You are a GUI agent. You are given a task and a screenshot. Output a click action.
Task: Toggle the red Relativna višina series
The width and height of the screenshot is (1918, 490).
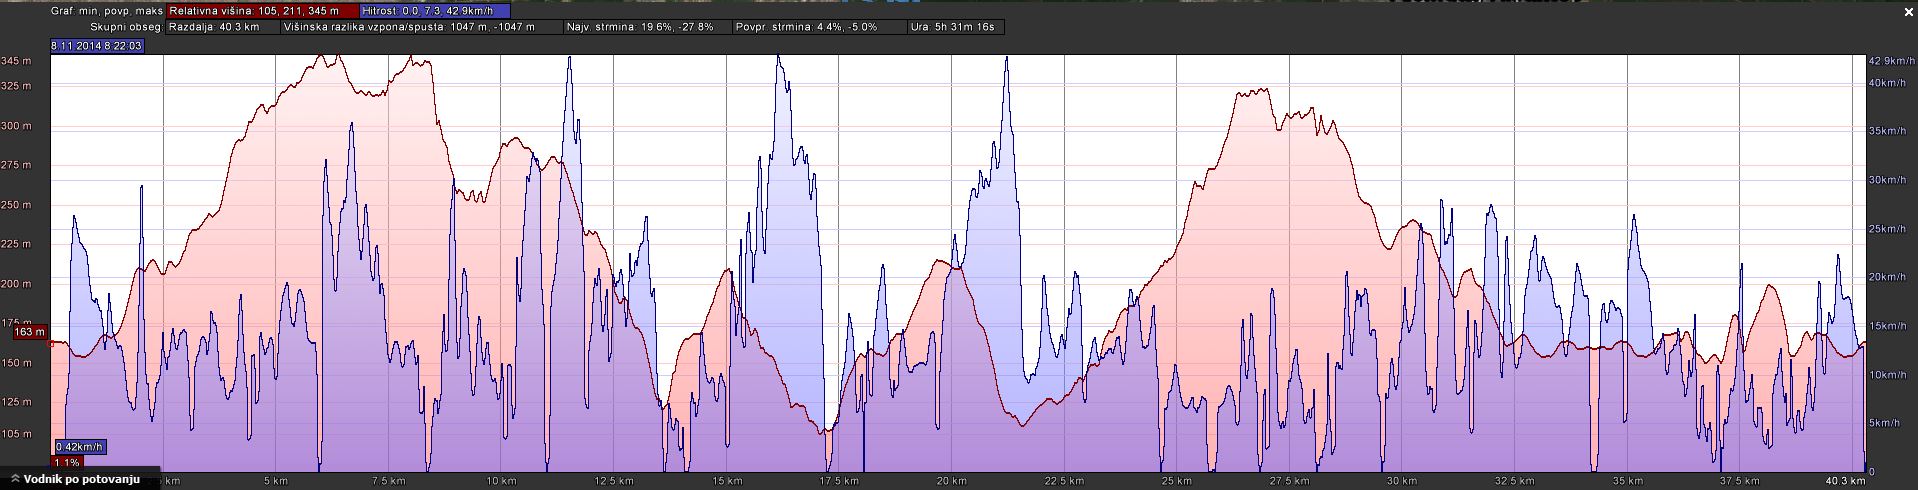point(262,11)
